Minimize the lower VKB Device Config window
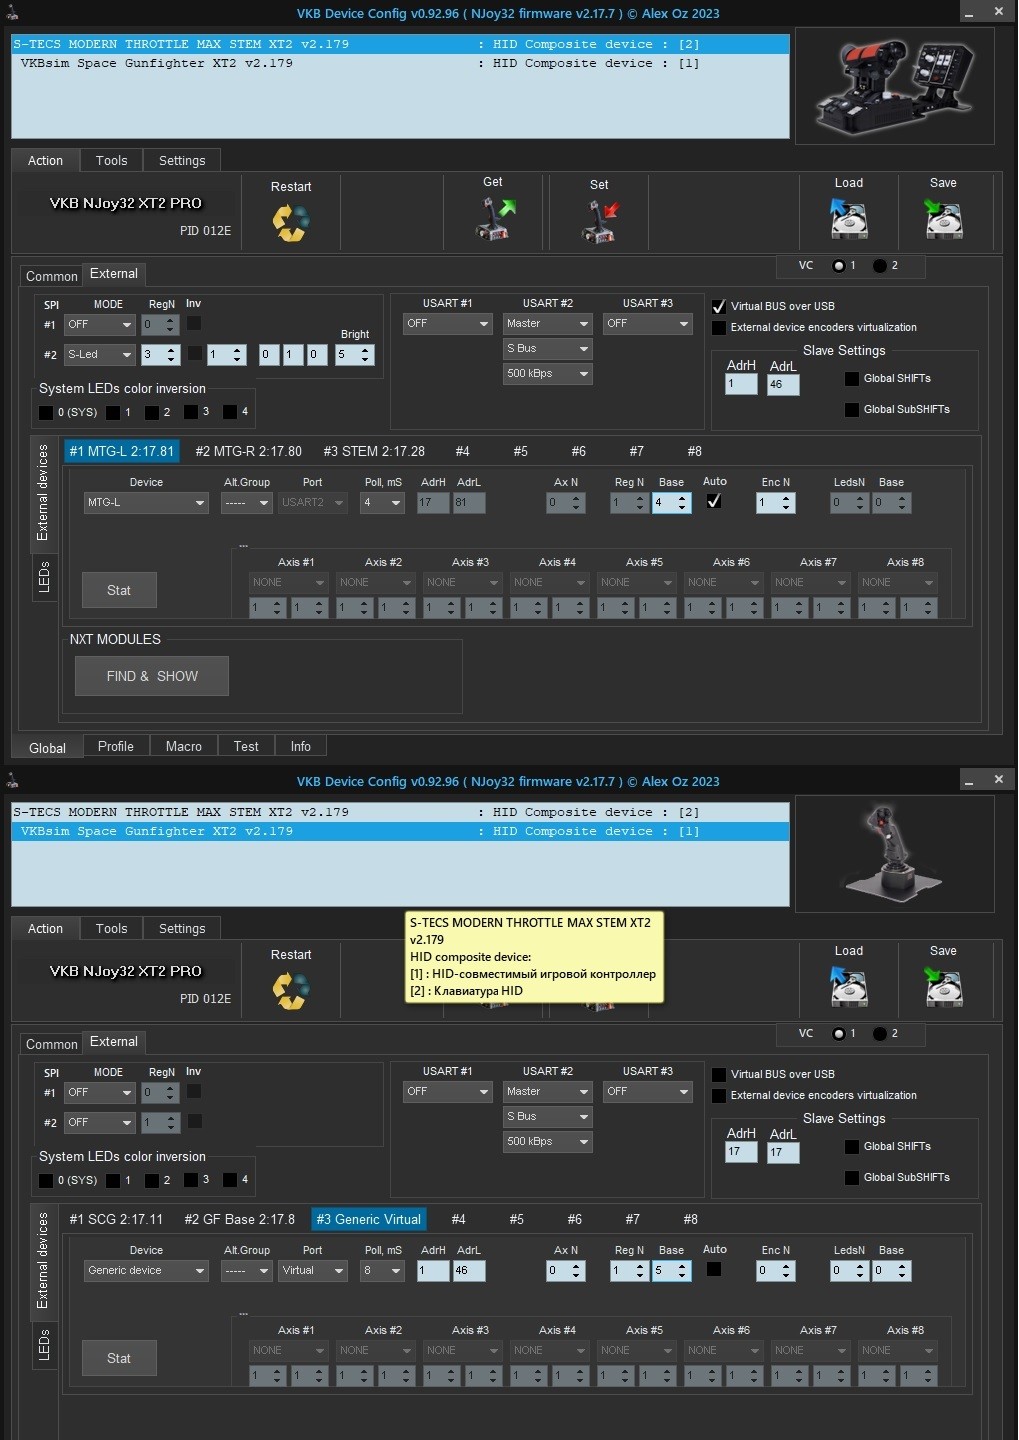The image size is (1019, 1440). [969, 780]
